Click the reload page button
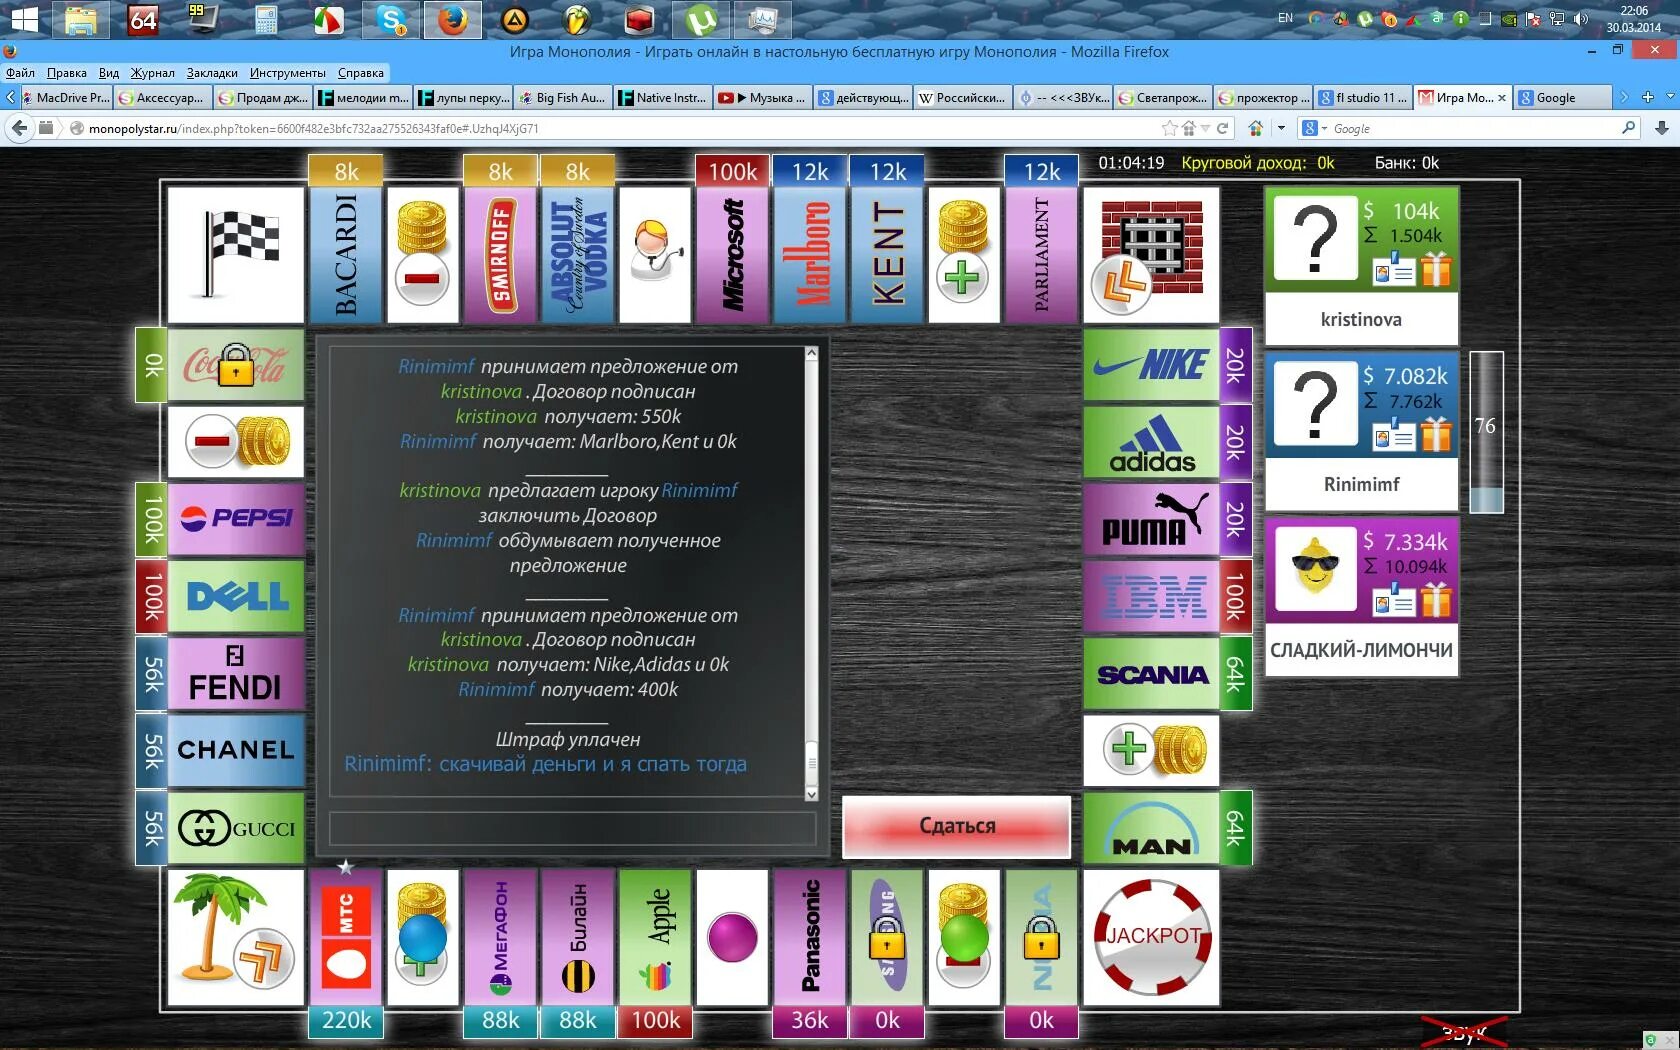 click(1224, 128)
